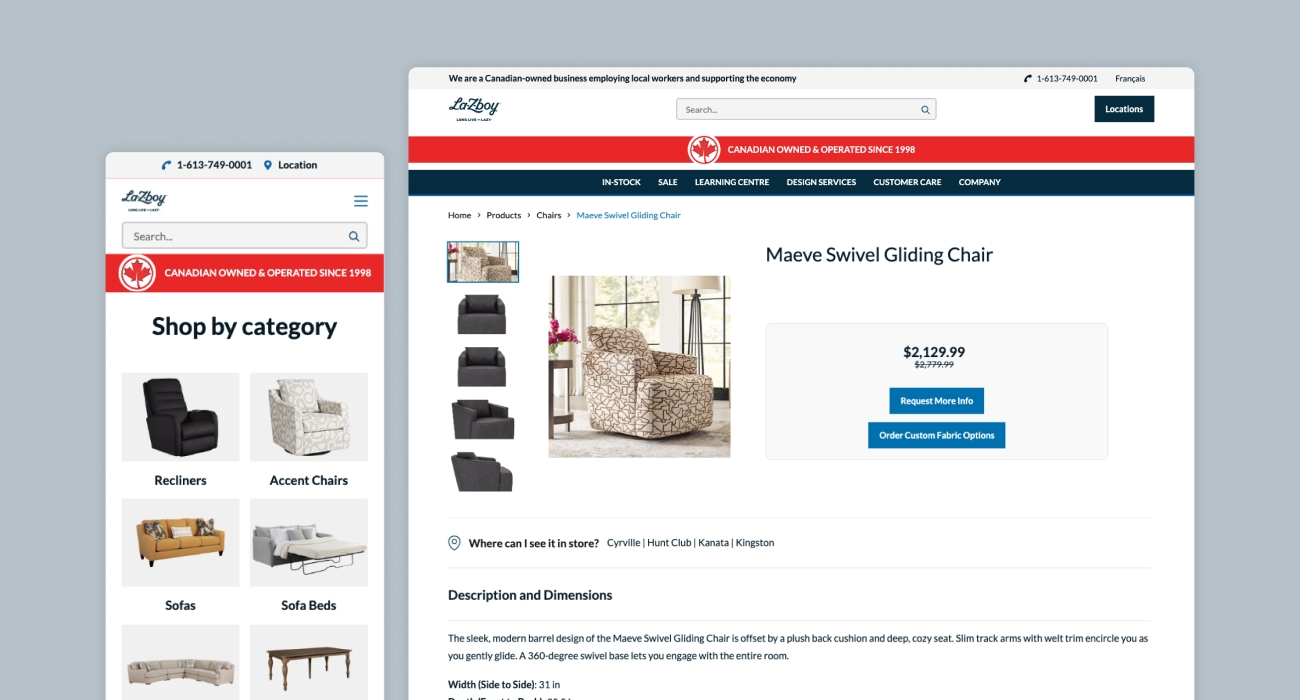The width and height of the screenshot is (1300, 700).
Task: Click Request More Info button
Action: (937, 401)
